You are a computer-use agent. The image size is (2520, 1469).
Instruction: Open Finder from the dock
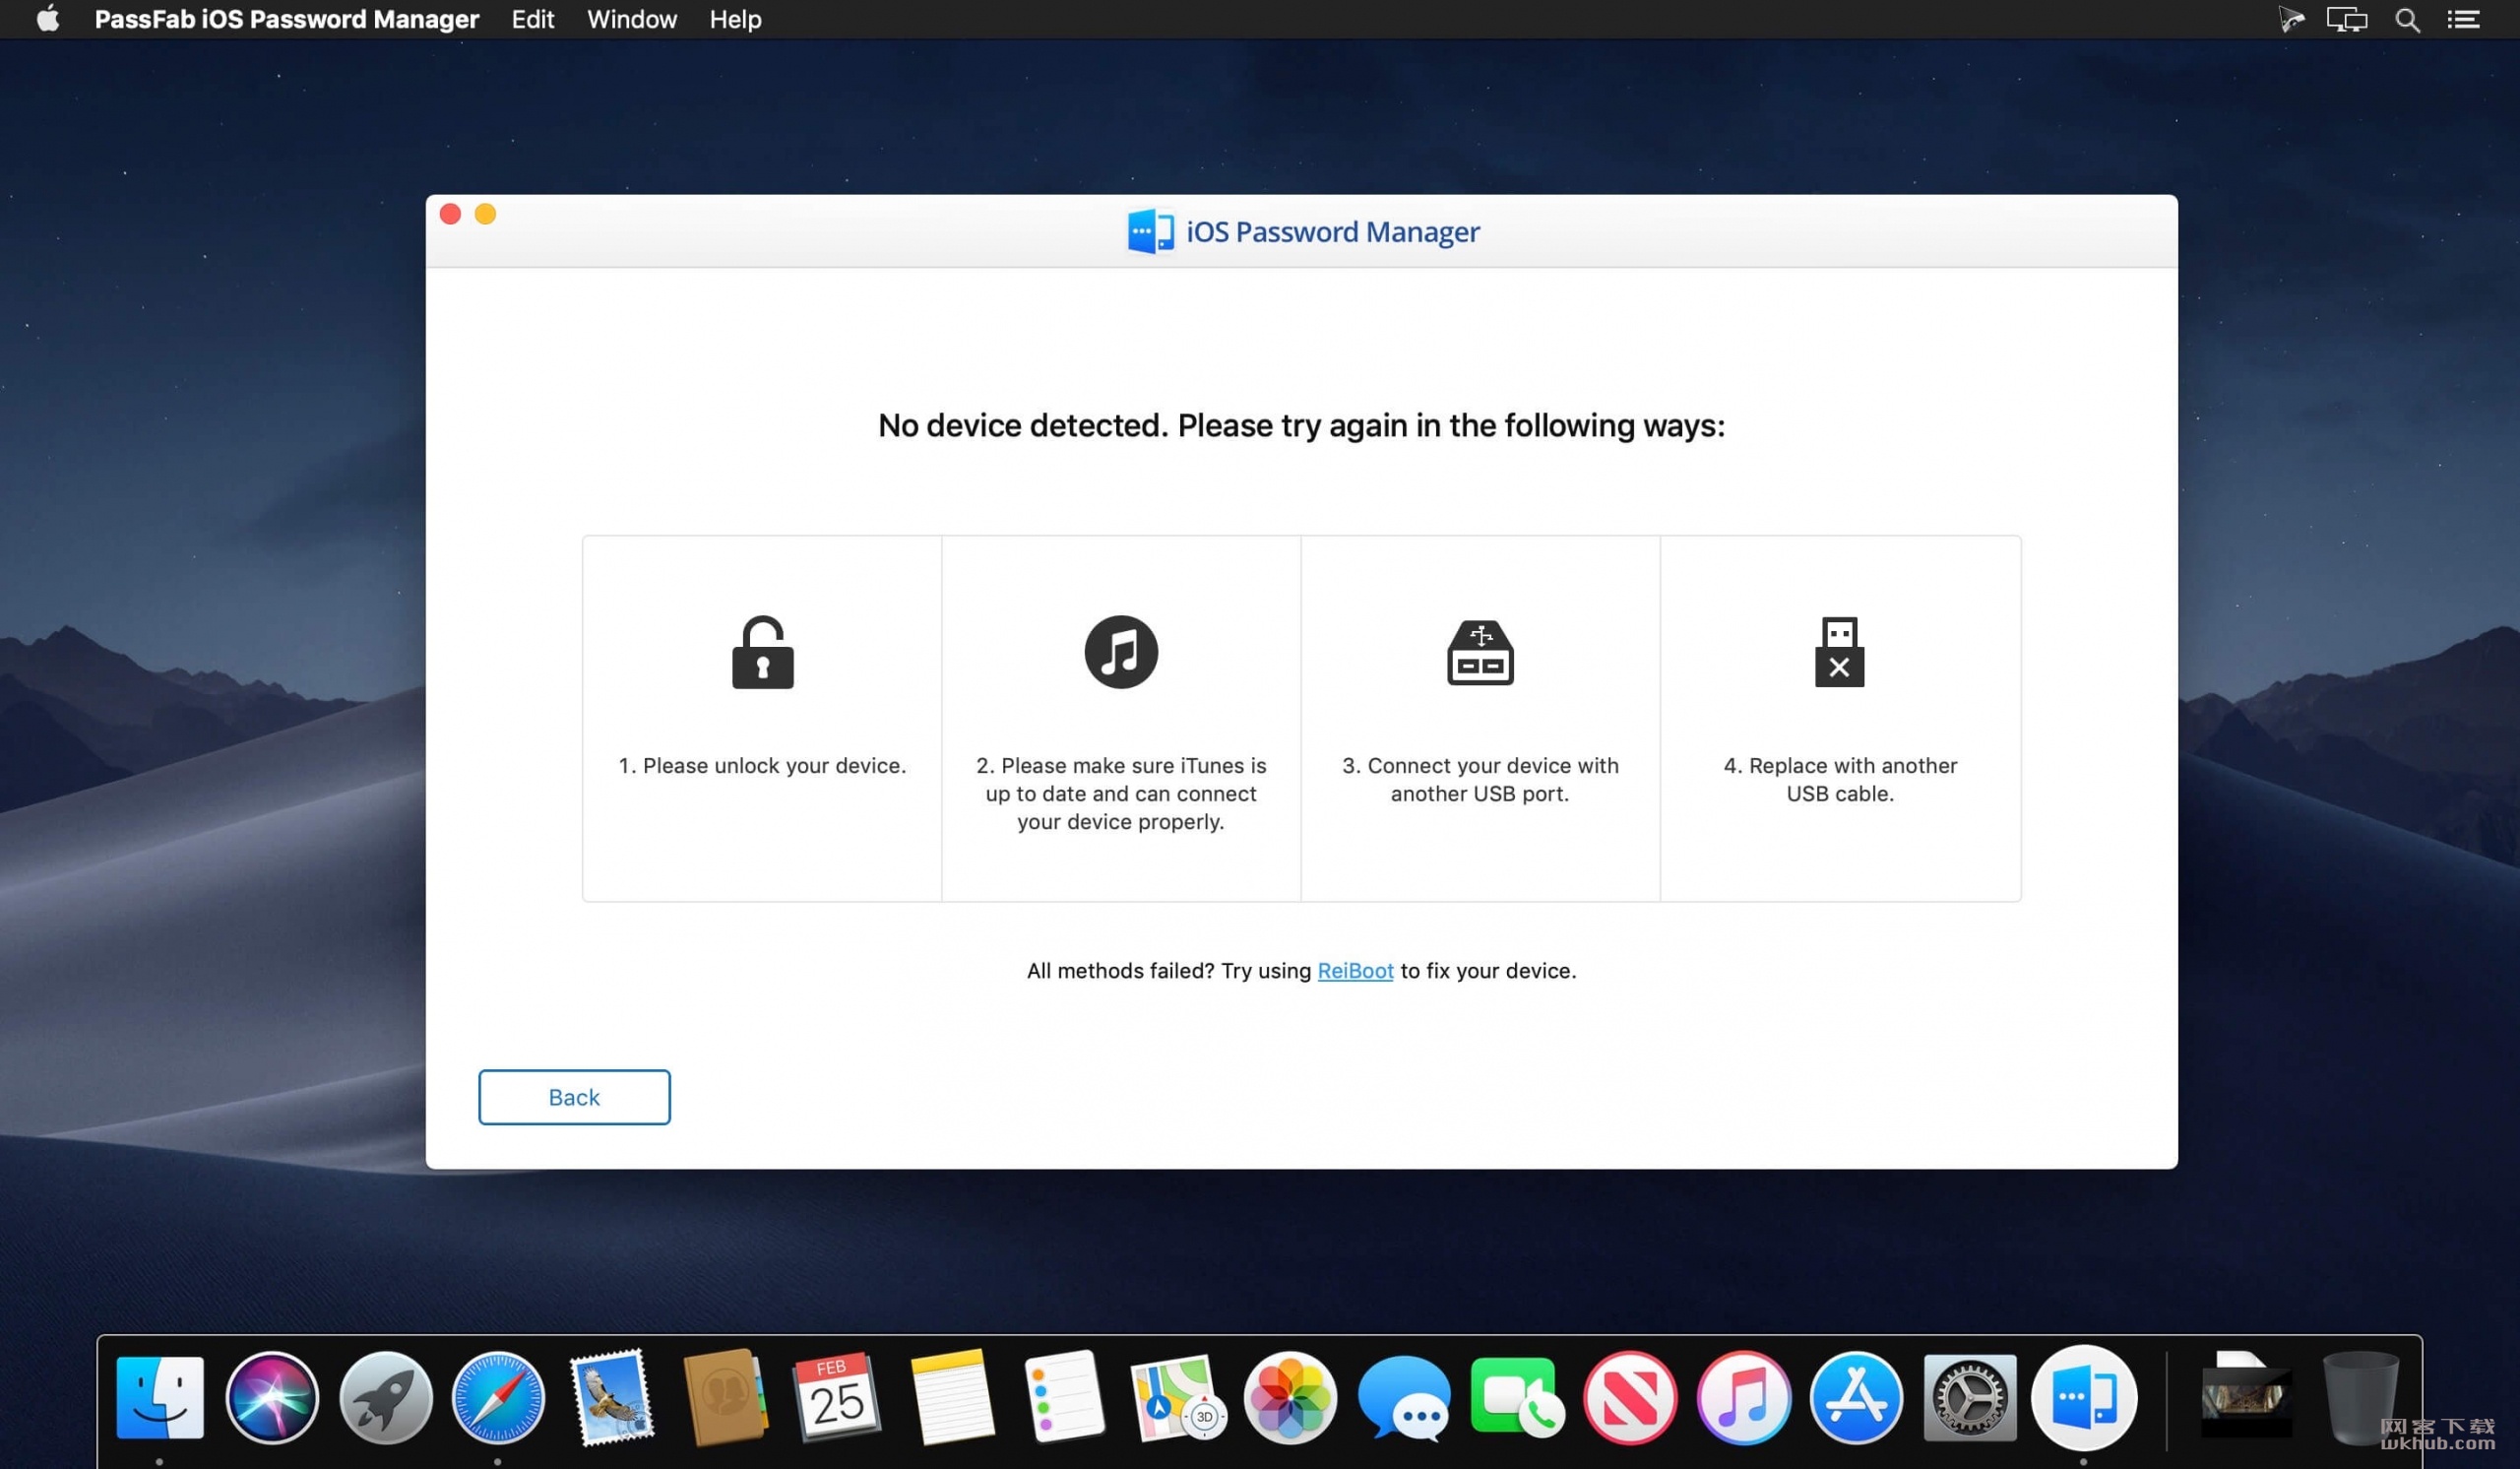coord(160,1397)
